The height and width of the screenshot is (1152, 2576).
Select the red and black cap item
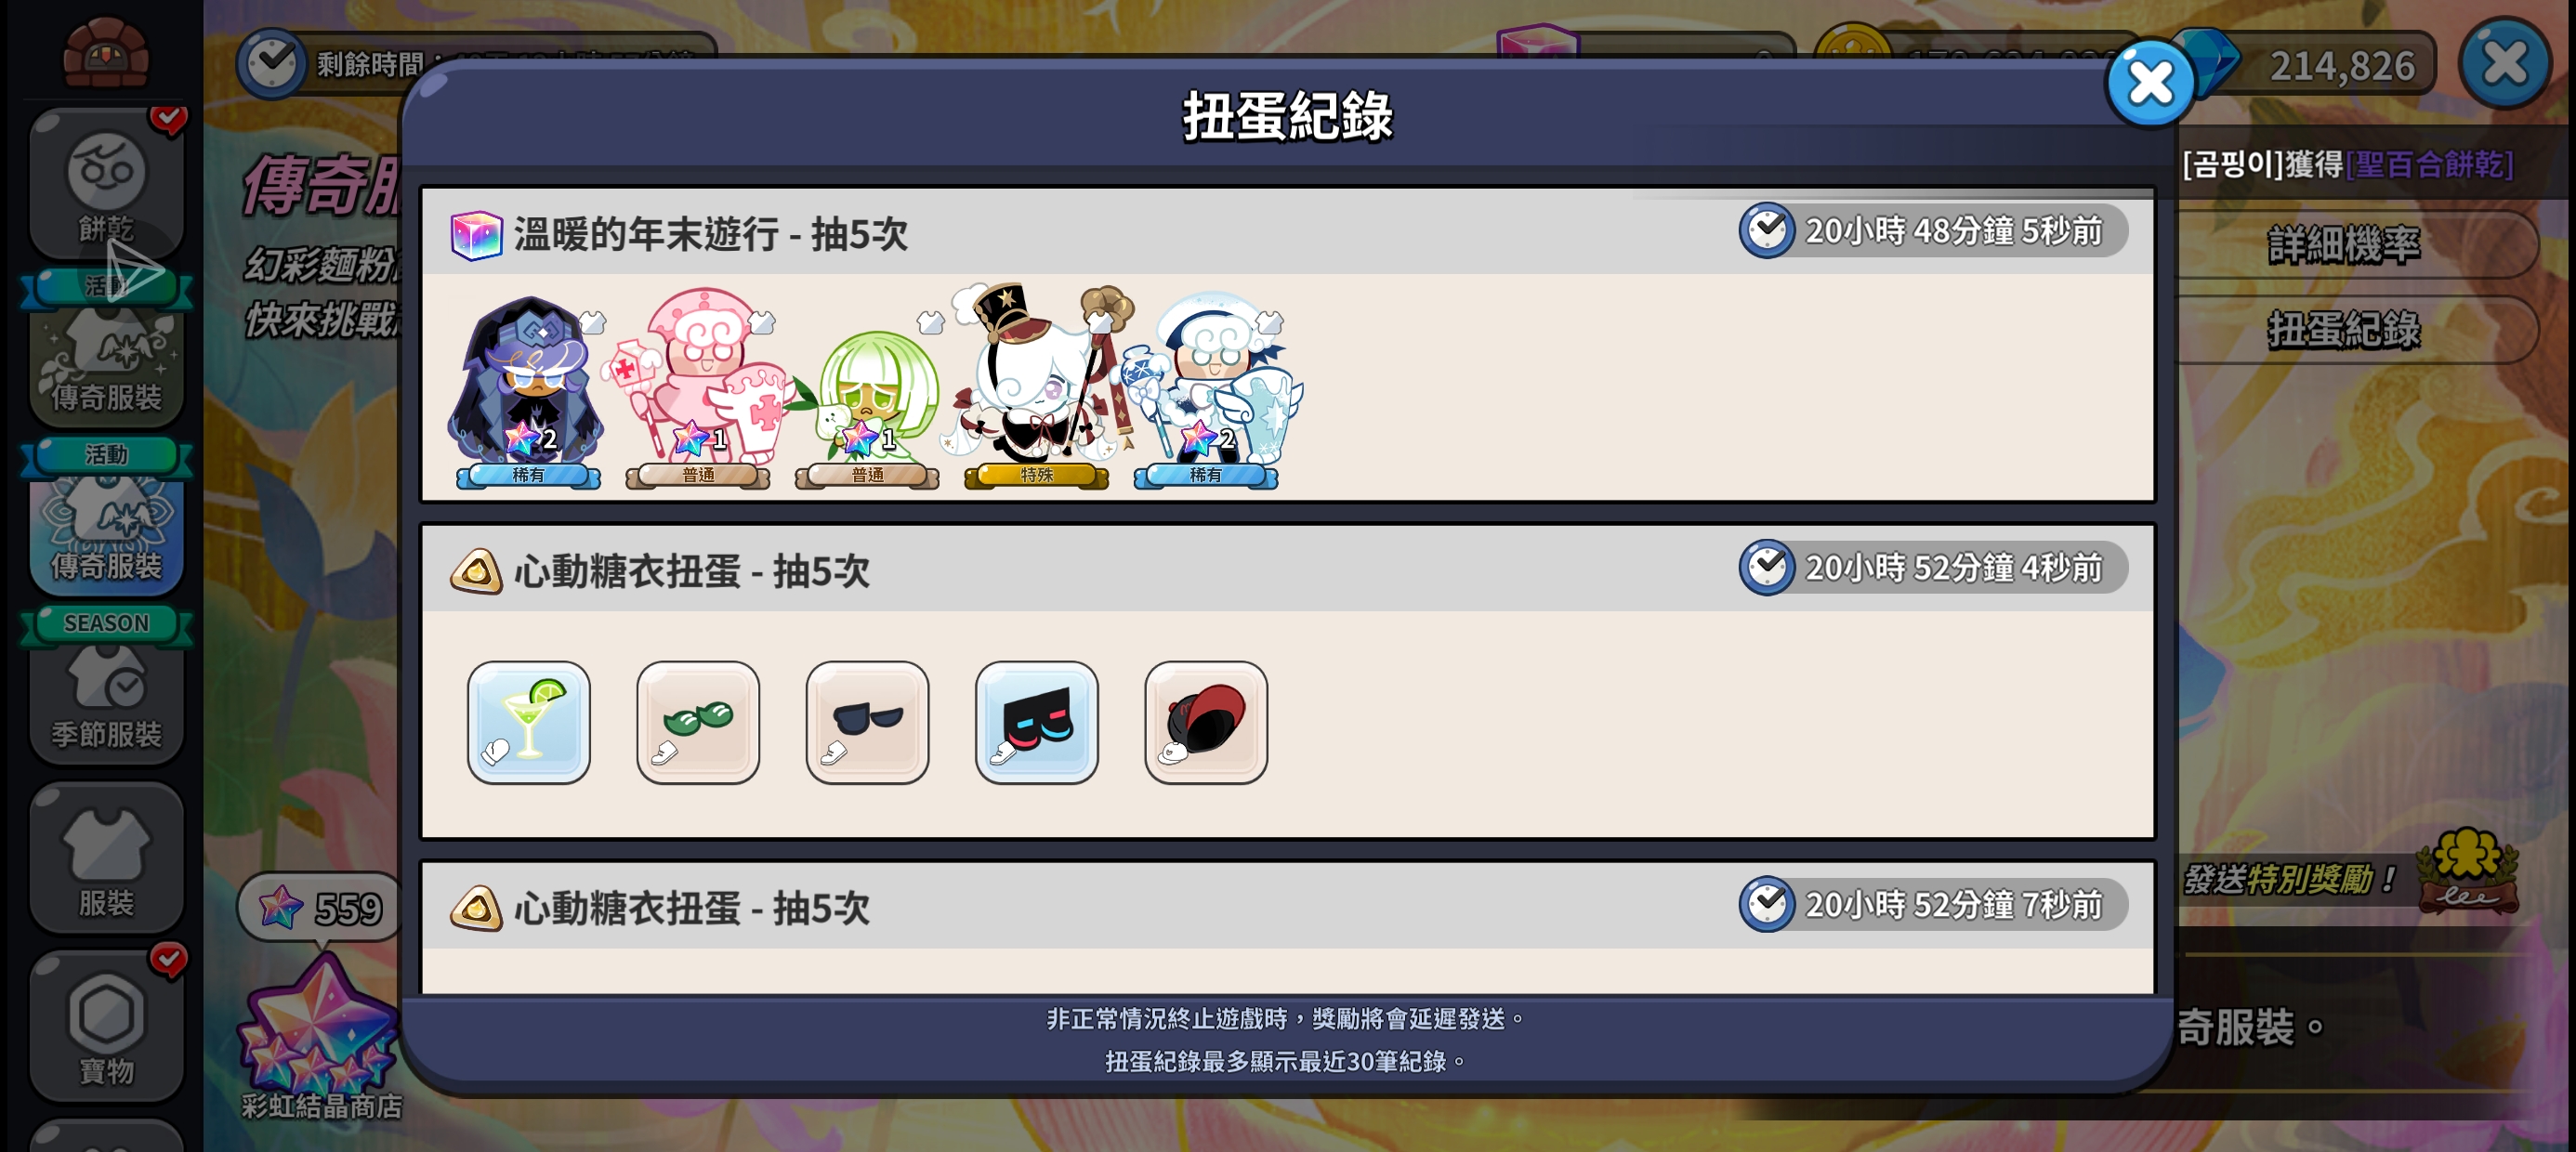click(x=1206, y=722)
